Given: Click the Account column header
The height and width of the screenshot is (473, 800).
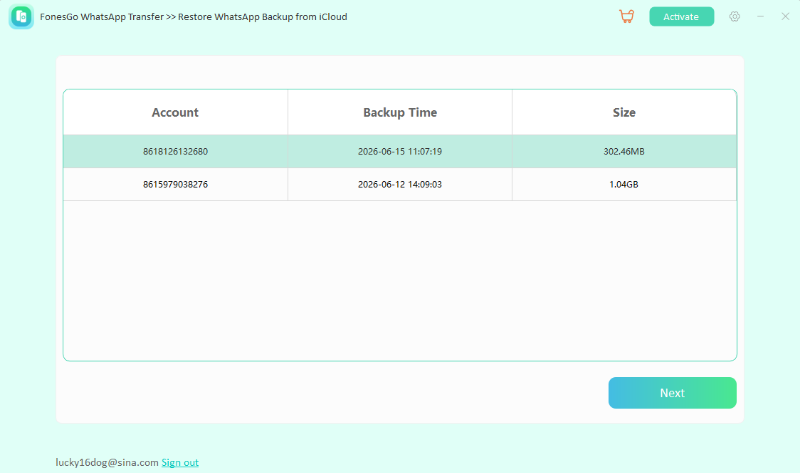Looking at the screenshot, I should 175,112.
